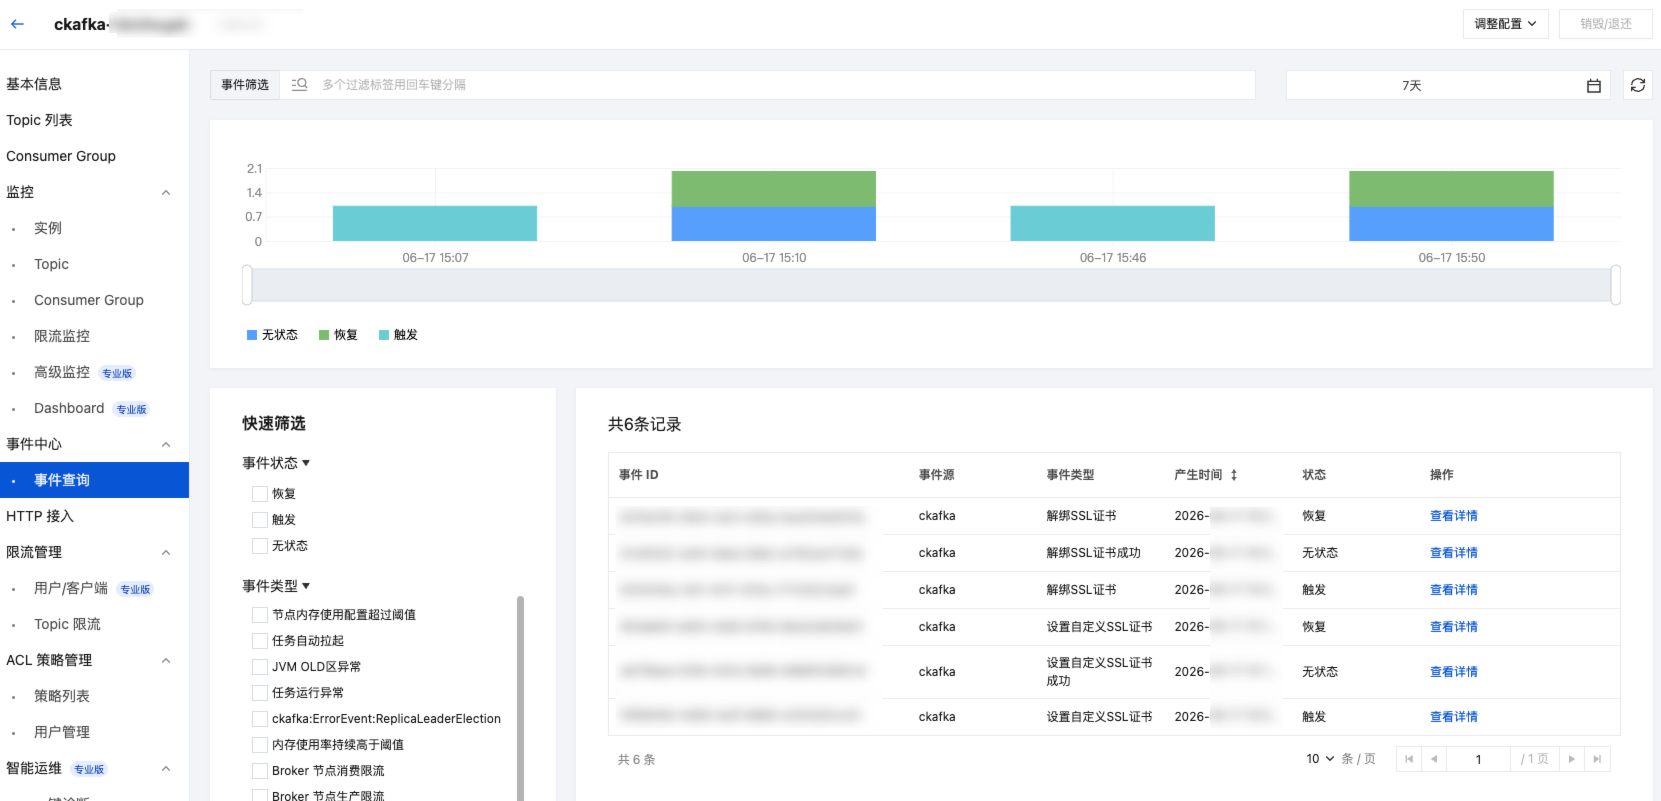This screenshot has width=1661, height=801.
Task: Check 内存使用率持续高于阈值 checkbox
Action: pos(260,745)
